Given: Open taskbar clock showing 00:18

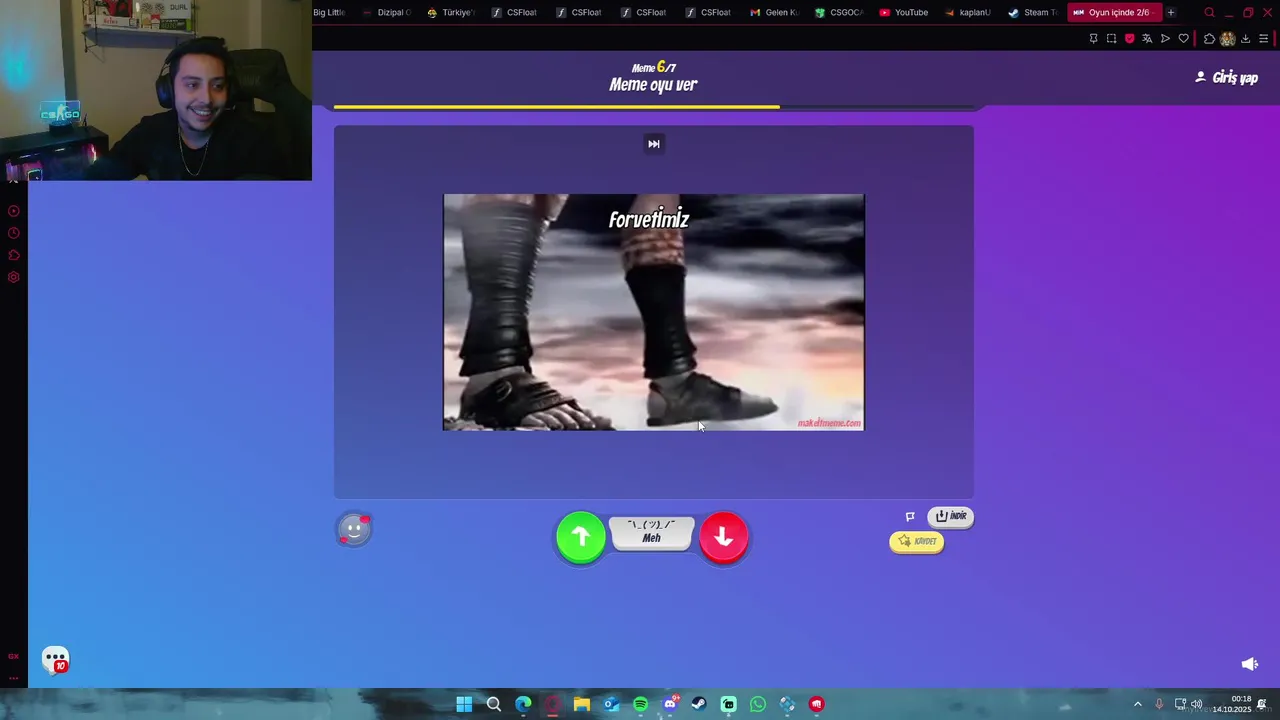Looking at the screenshot, I should click(x=1232, y=704).
